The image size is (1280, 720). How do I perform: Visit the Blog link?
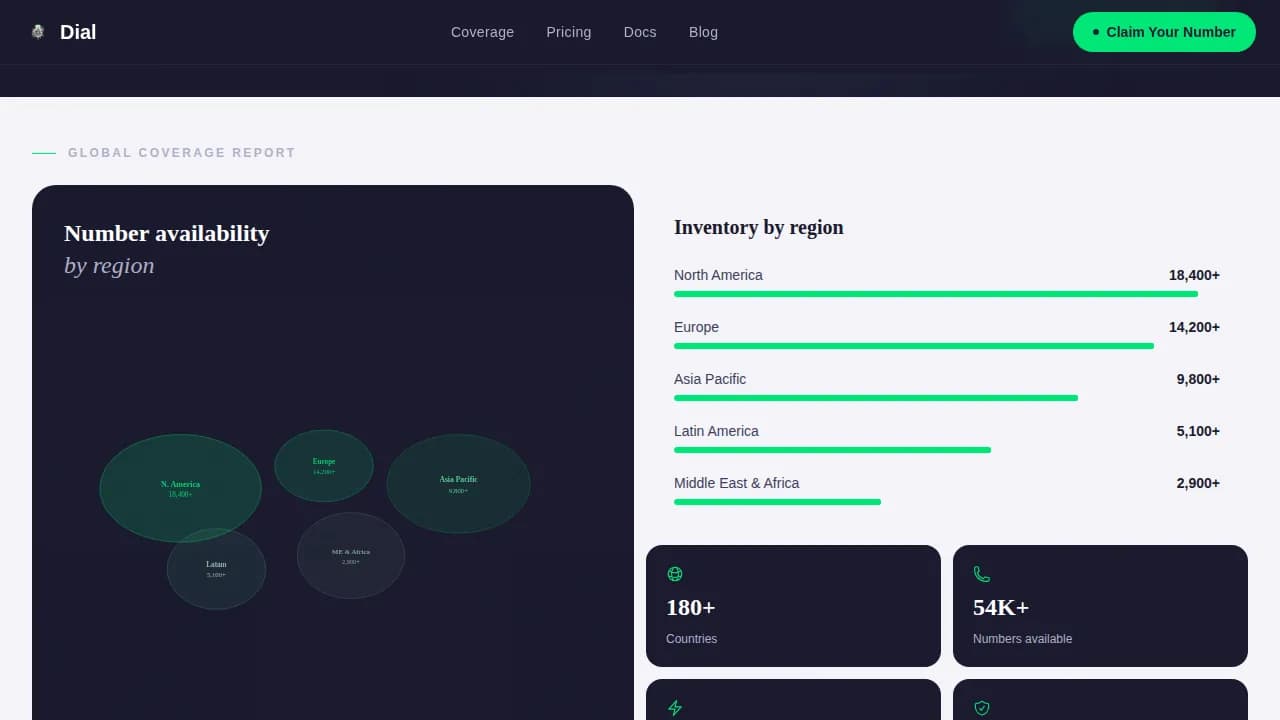point(703,32)
